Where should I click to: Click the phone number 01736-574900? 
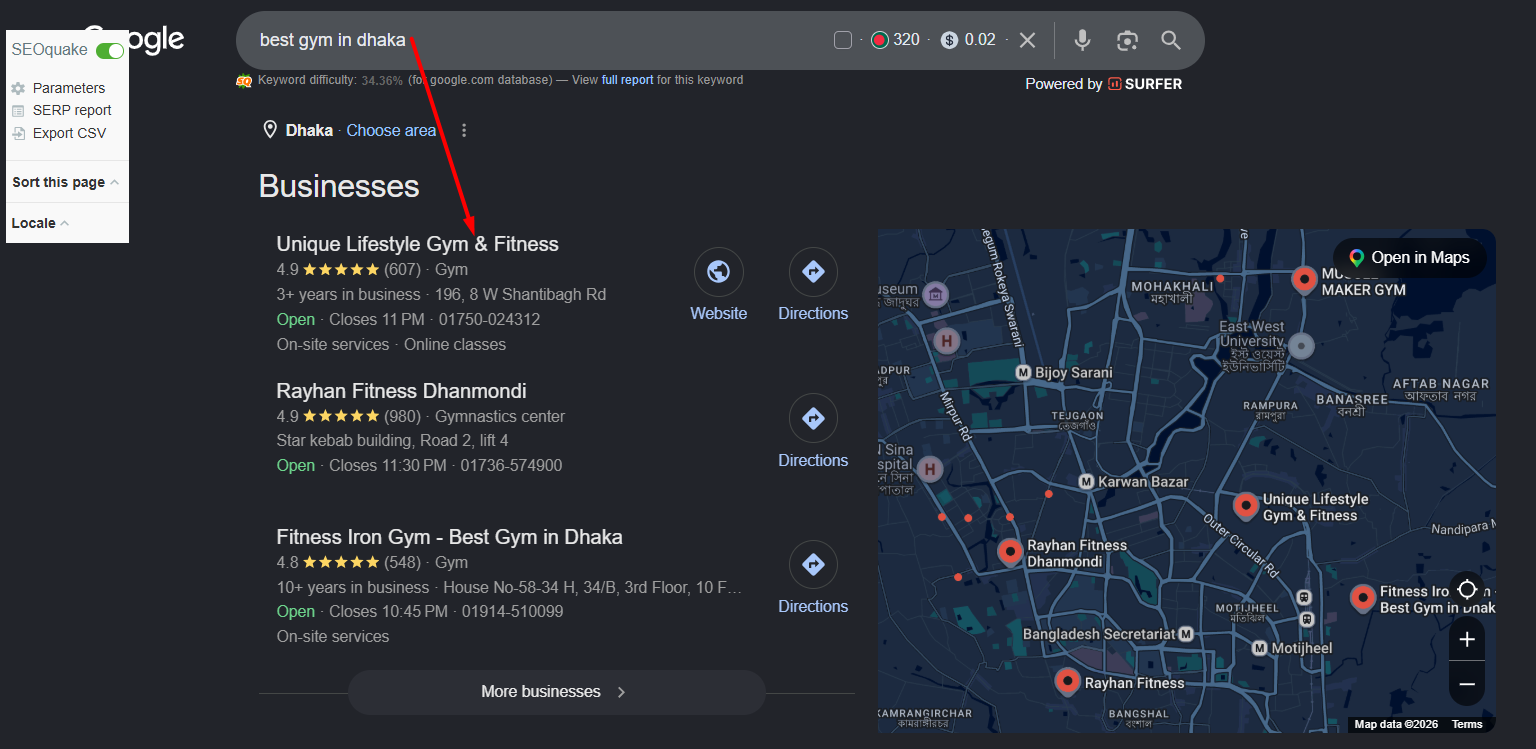(511, 466)
